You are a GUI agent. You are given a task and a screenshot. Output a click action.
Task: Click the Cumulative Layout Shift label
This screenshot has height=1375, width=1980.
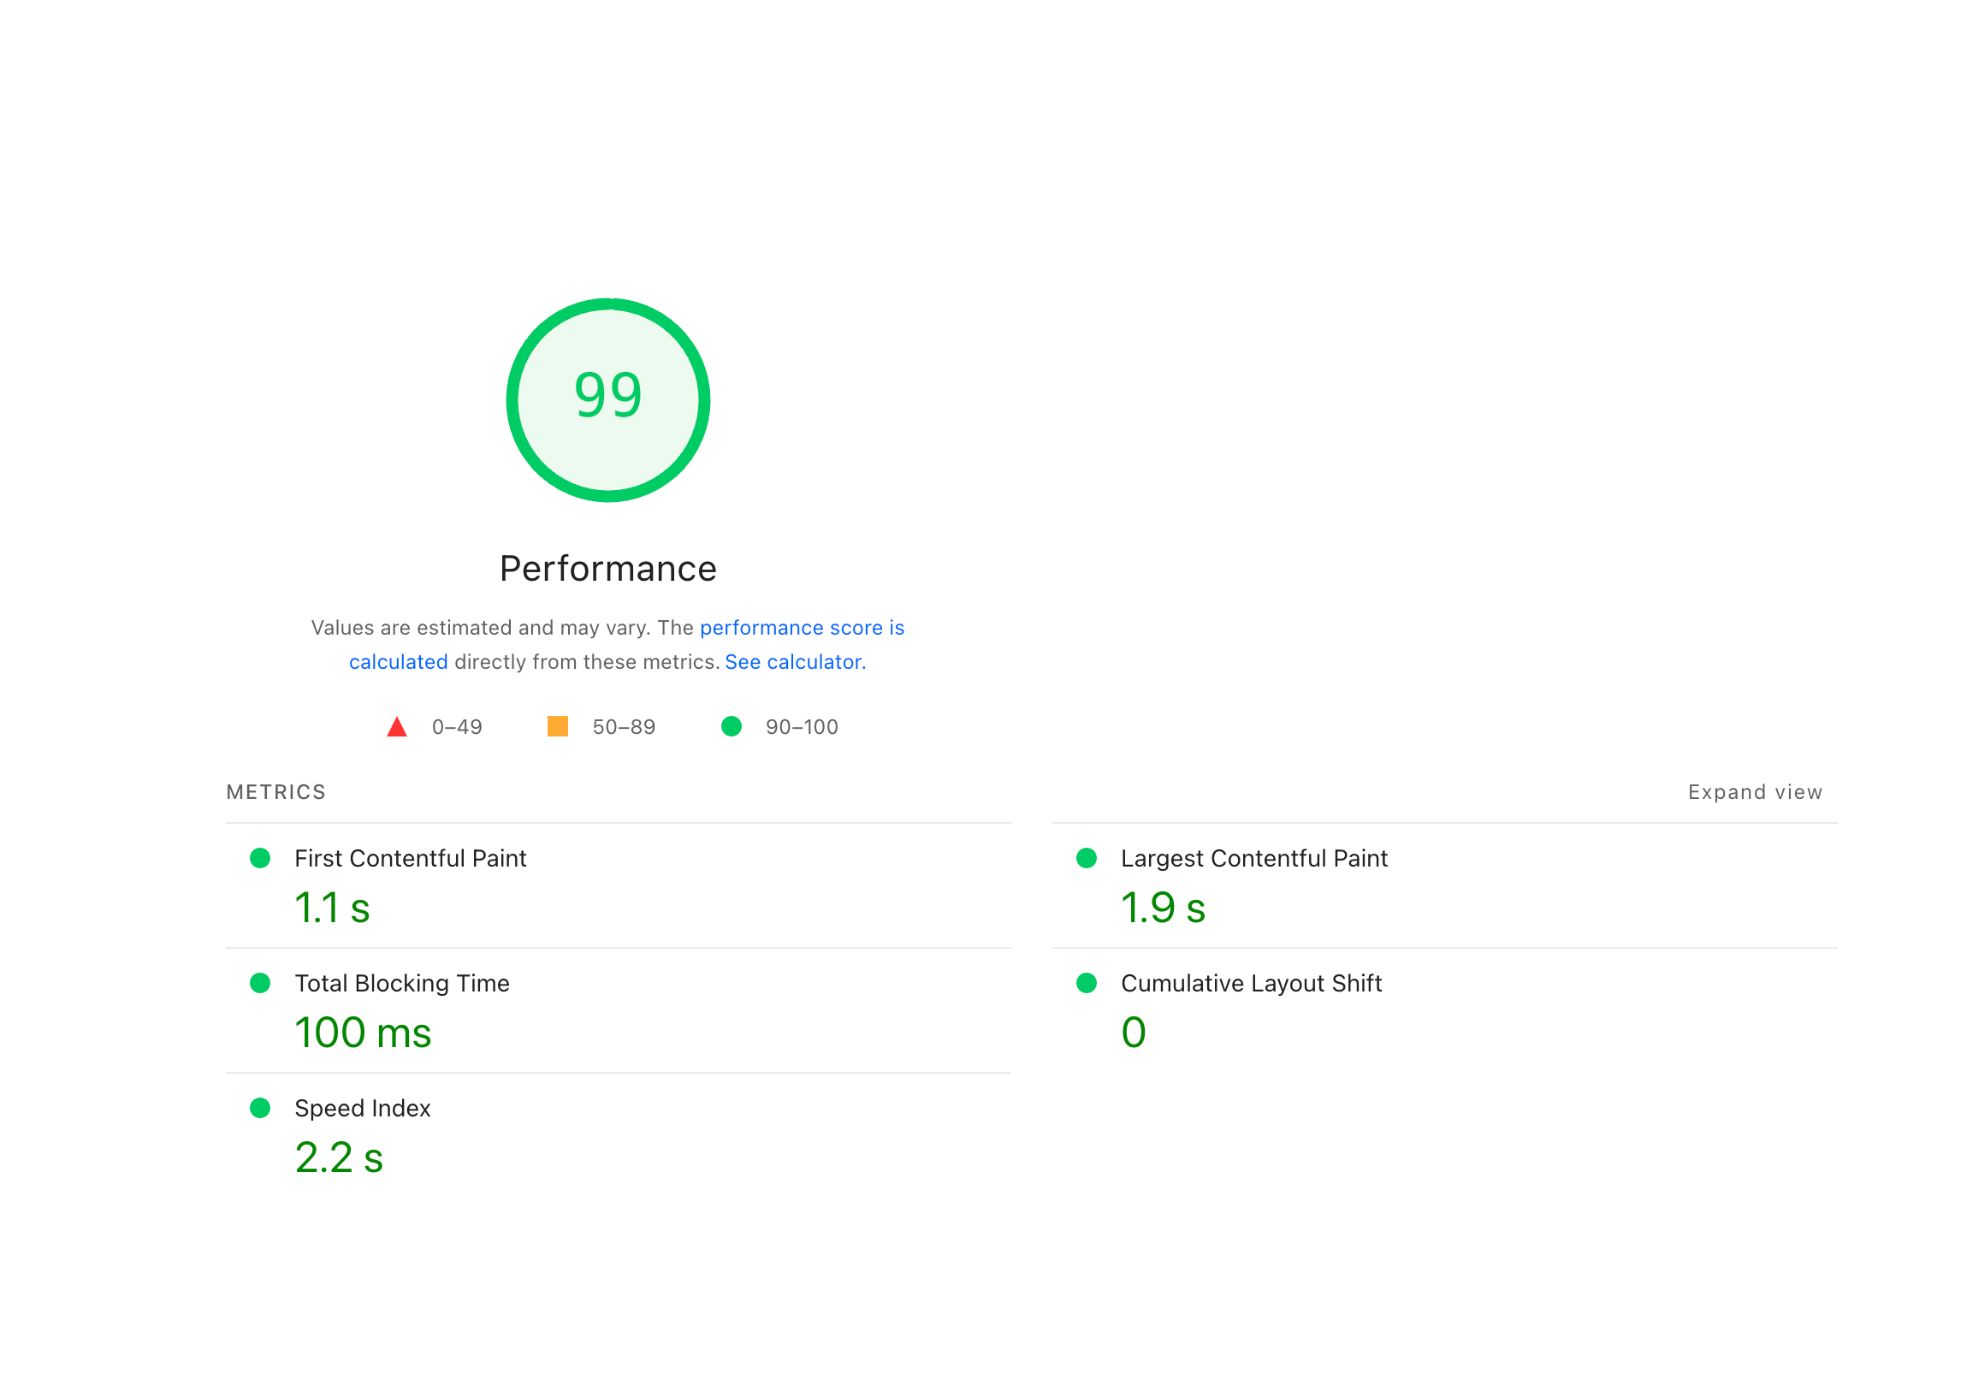click(1251, 983)
